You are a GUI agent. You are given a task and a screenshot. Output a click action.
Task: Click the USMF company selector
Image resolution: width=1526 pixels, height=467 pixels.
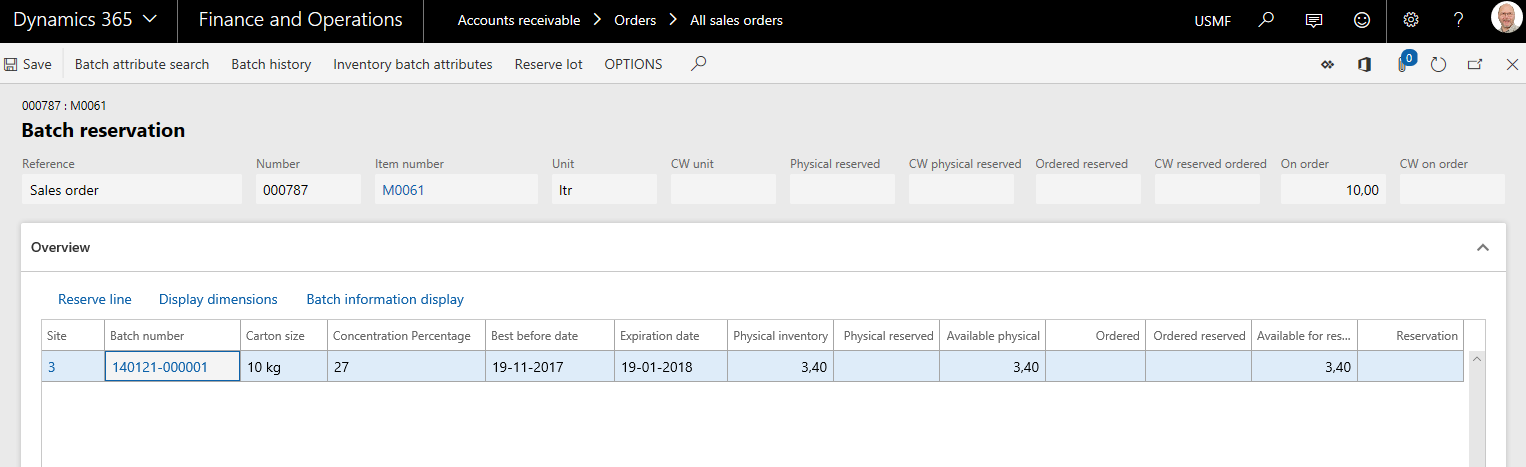click(1212, 21)
